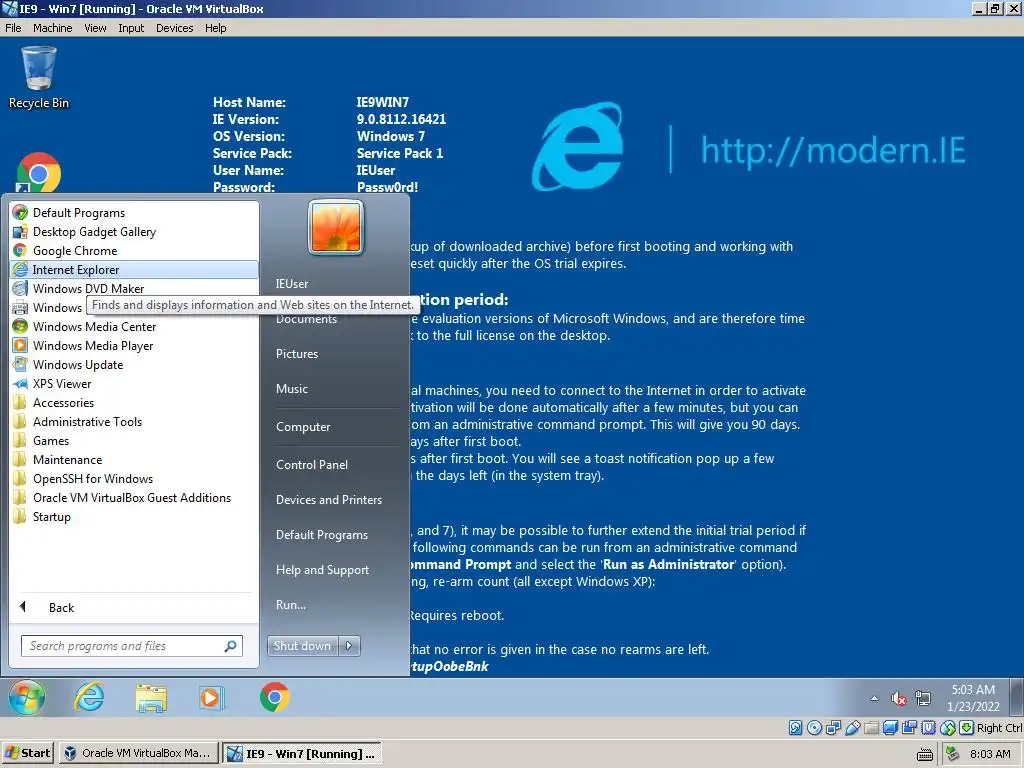1024x768 pixels.
Task: Click the VirtualBox optical disk icon
Action: [x=814, y=728]
